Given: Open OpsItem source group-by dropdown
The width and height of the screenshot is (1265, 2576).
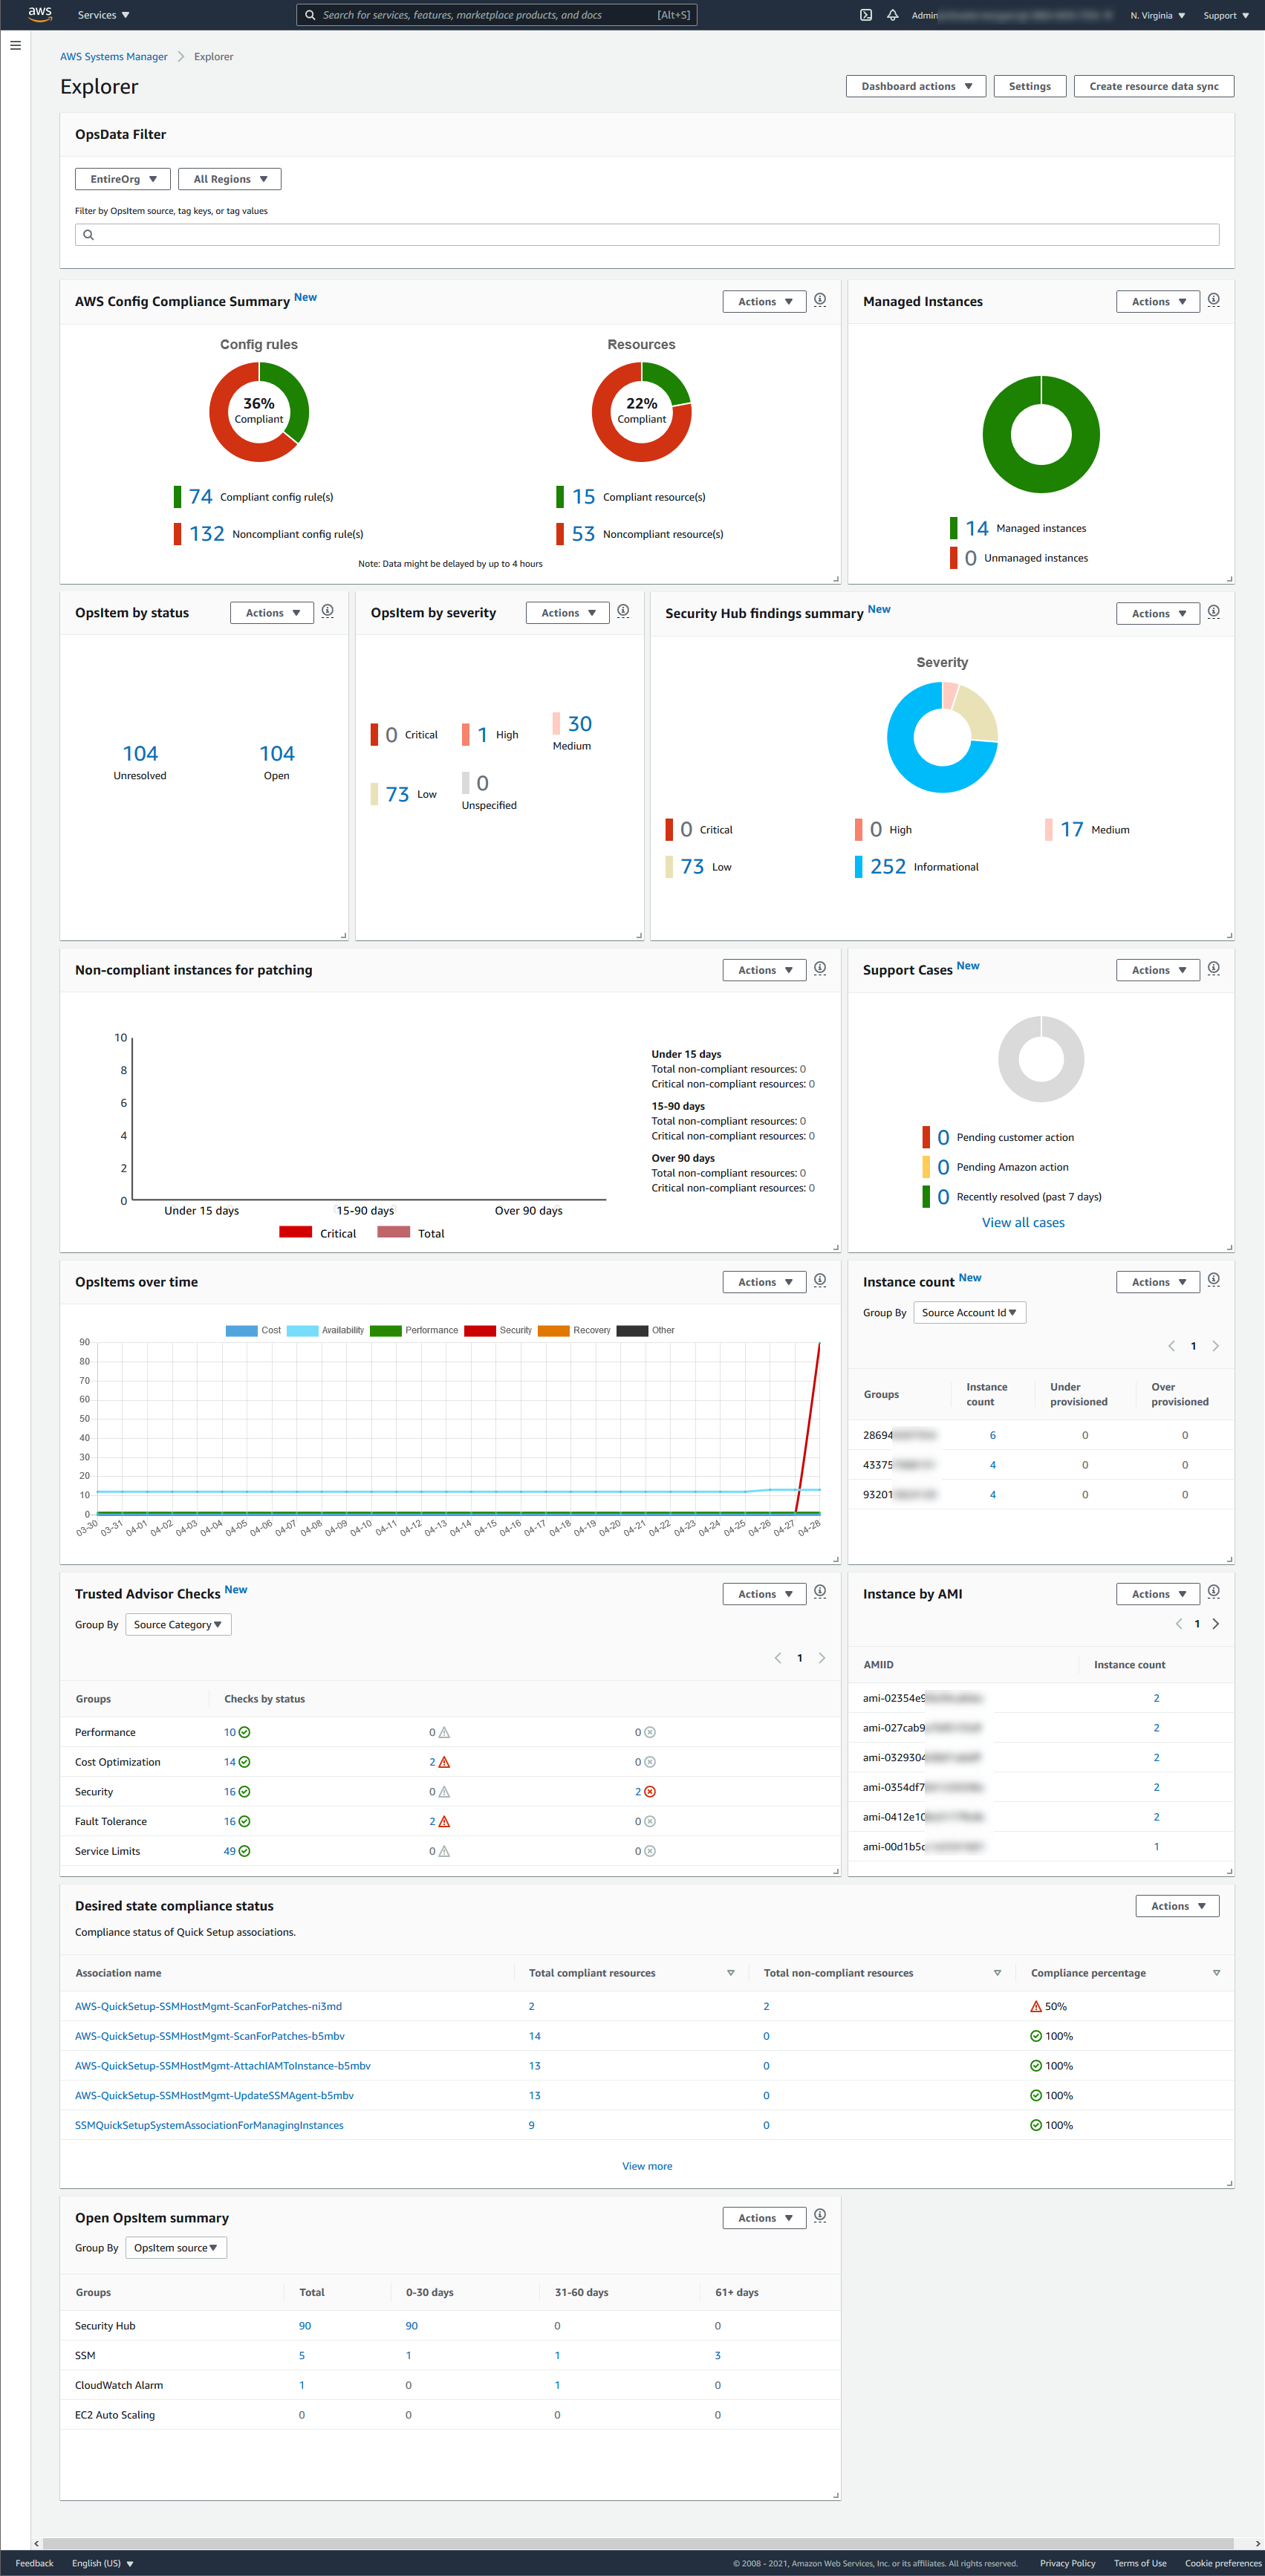Looking at the screenshot, I should coord(177,2248).
